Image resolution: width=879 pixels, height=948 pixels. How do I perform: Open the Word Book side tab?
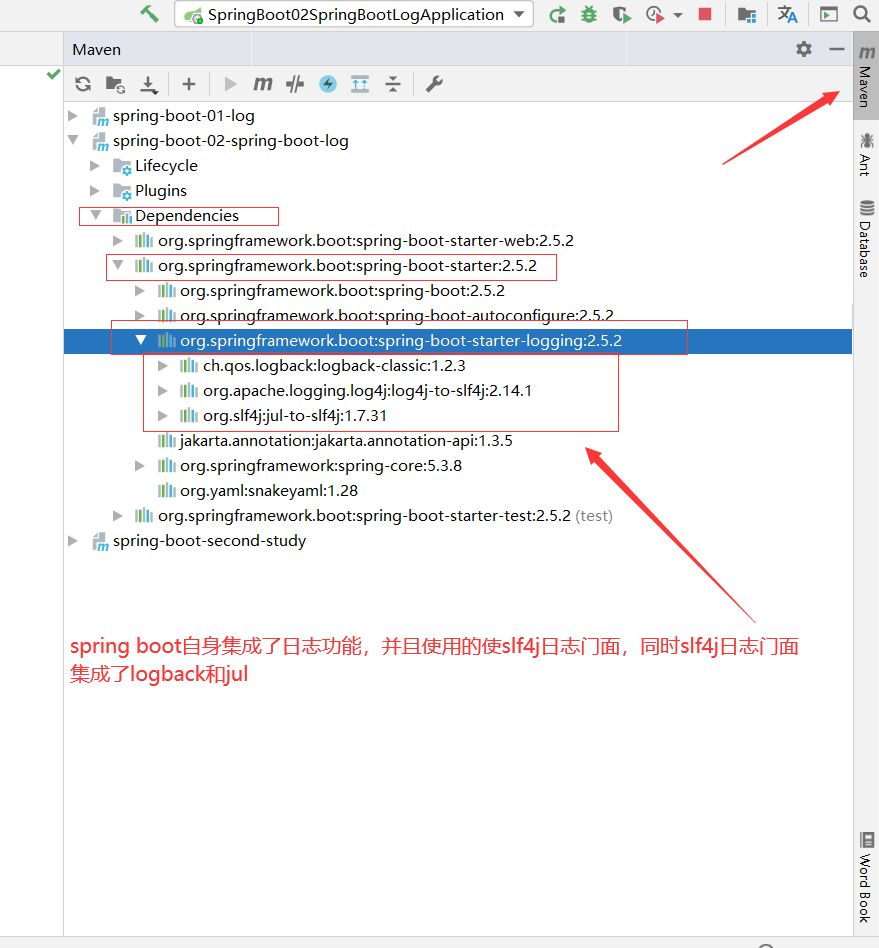pos(866,877)
